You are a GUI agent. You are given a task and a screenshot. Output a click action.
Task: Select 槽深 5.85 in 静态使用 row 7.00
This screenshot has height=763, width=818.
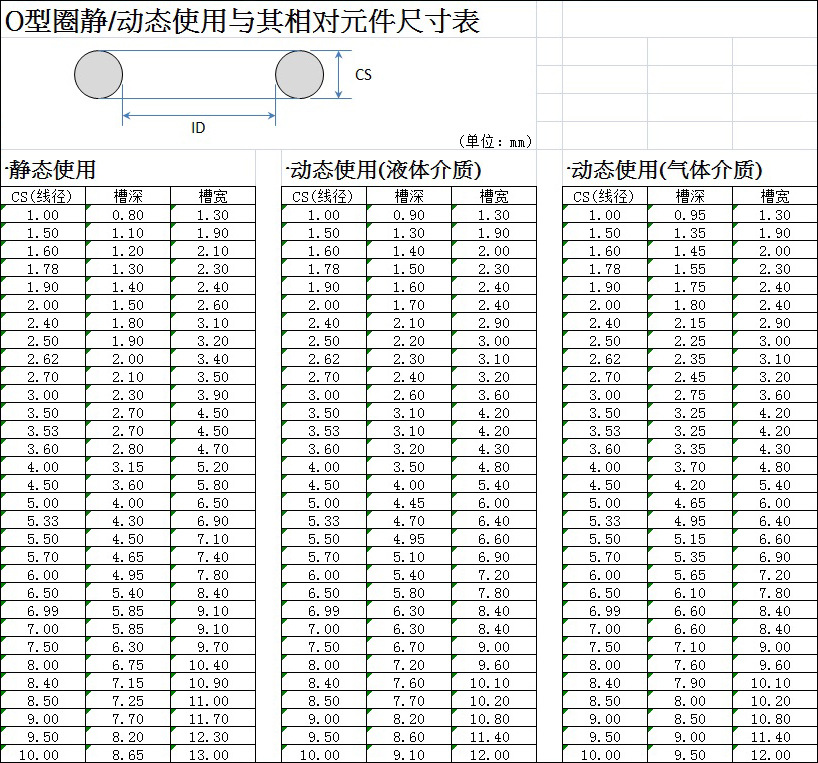tap(128, 629)
